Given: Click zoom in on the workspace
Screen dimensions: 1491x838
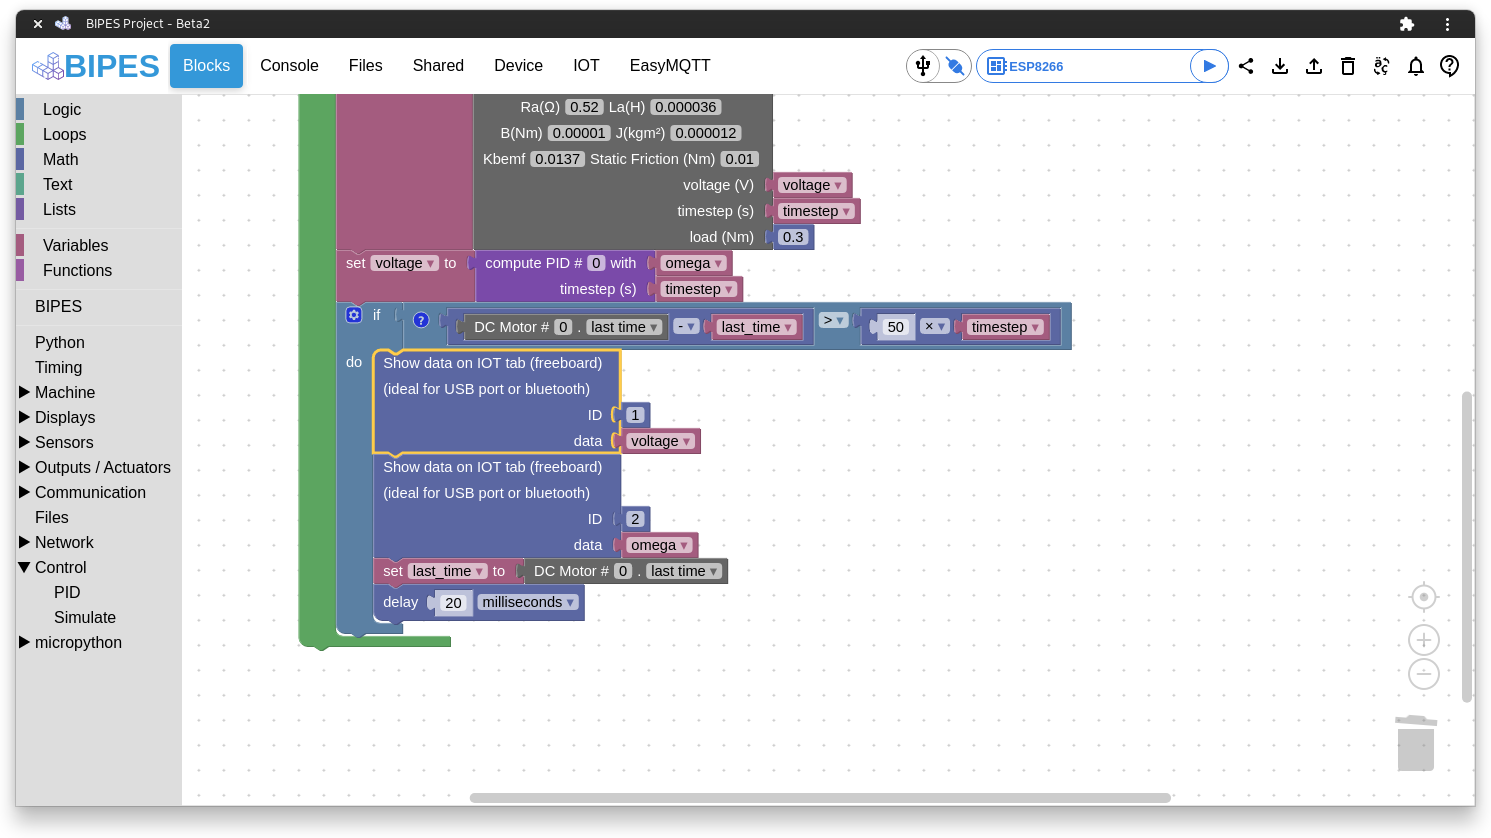Looking at the screenshot, I should coord(1423,639).
